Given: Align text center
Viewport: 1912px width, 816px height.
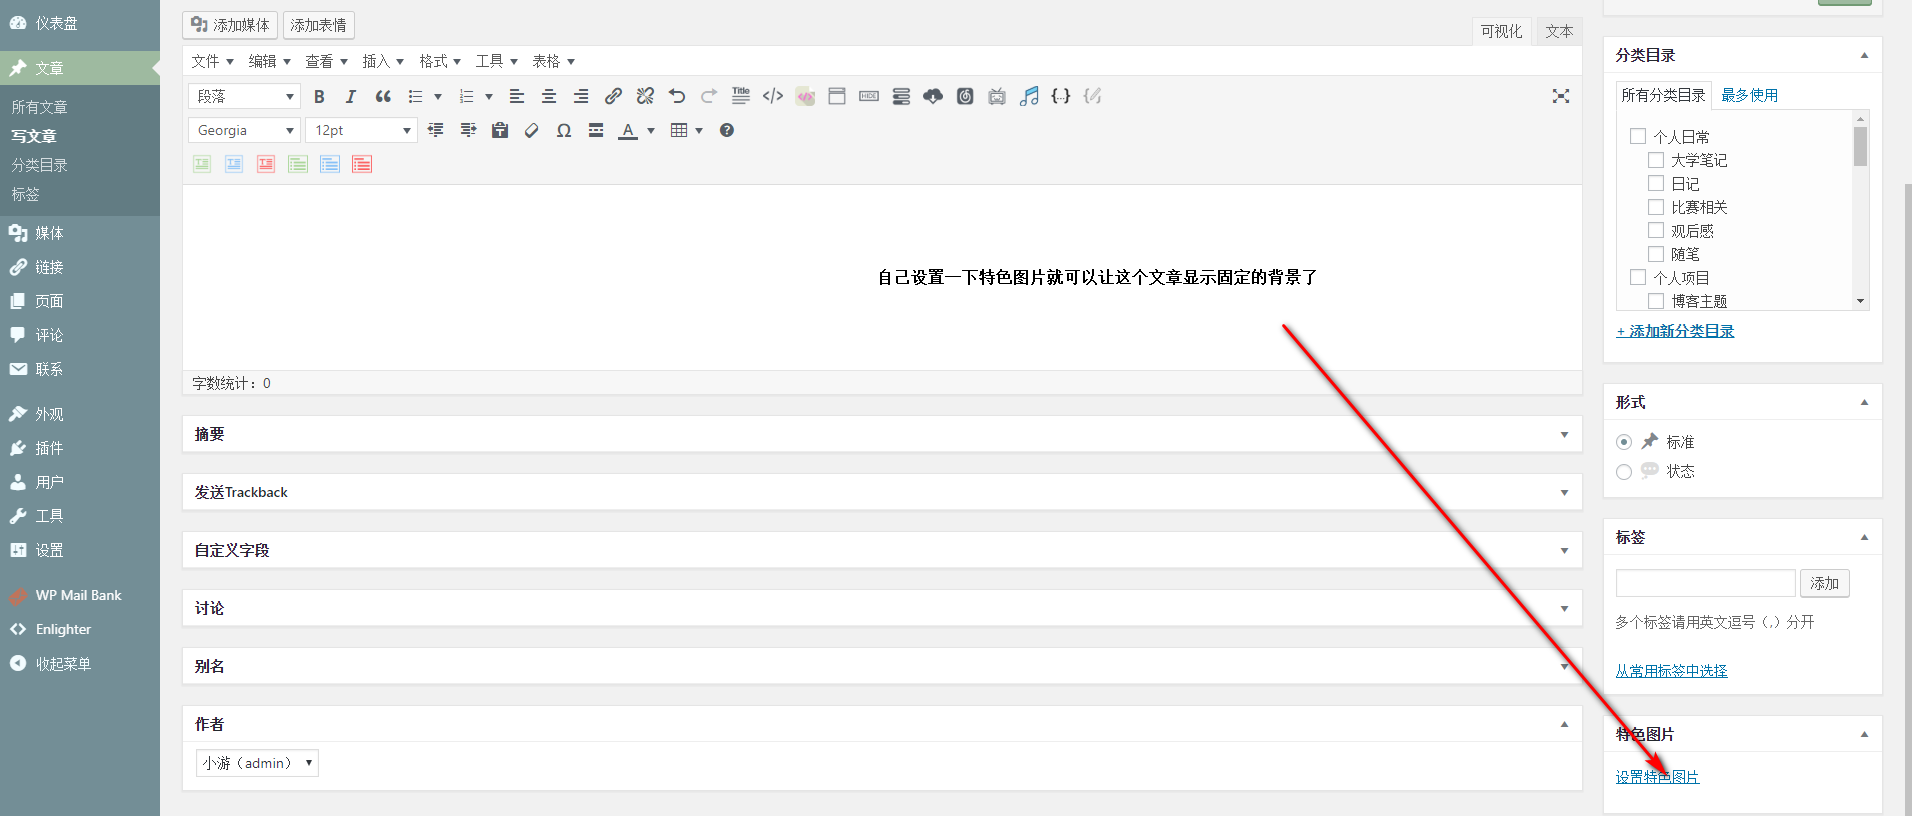Looking at the screenshot, I should click(x=549, y=96).
